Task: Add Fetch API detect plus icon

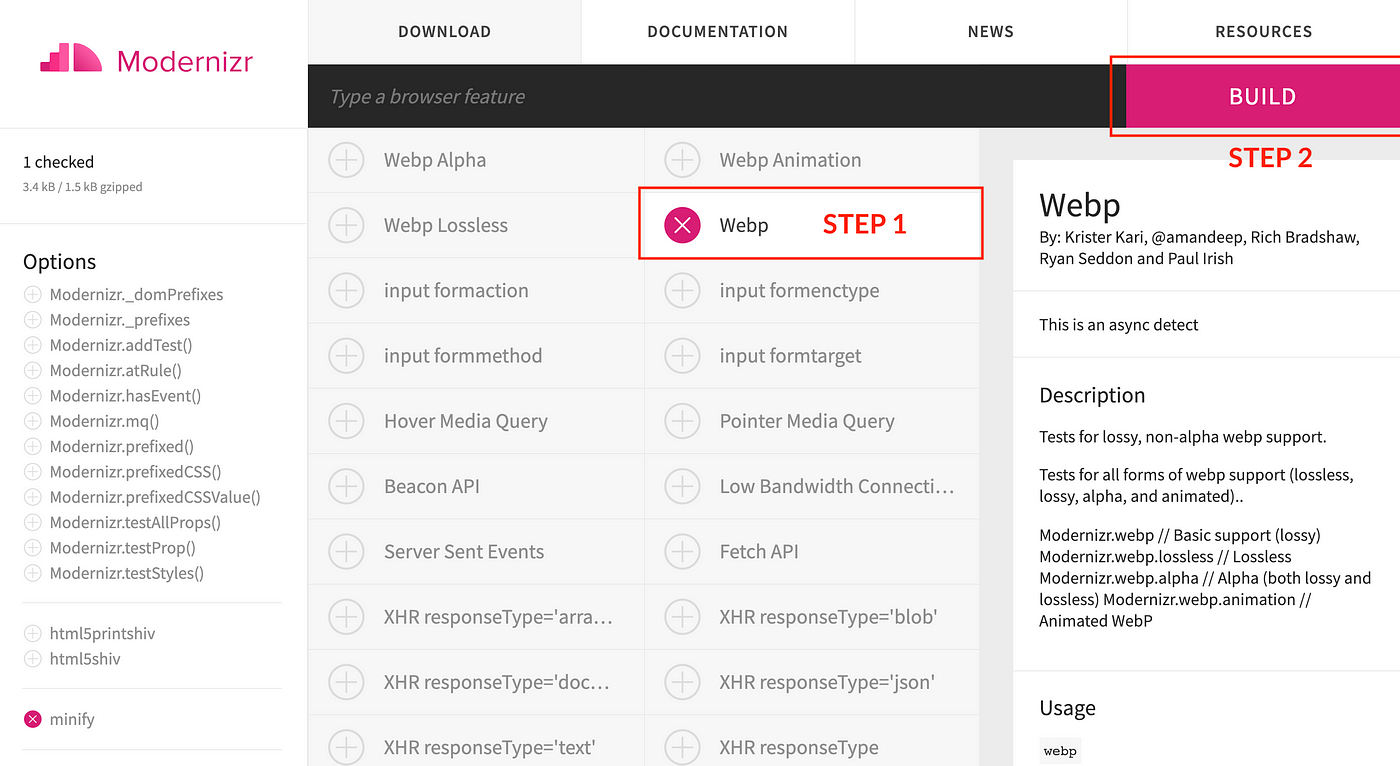Action: coord(682,552)
